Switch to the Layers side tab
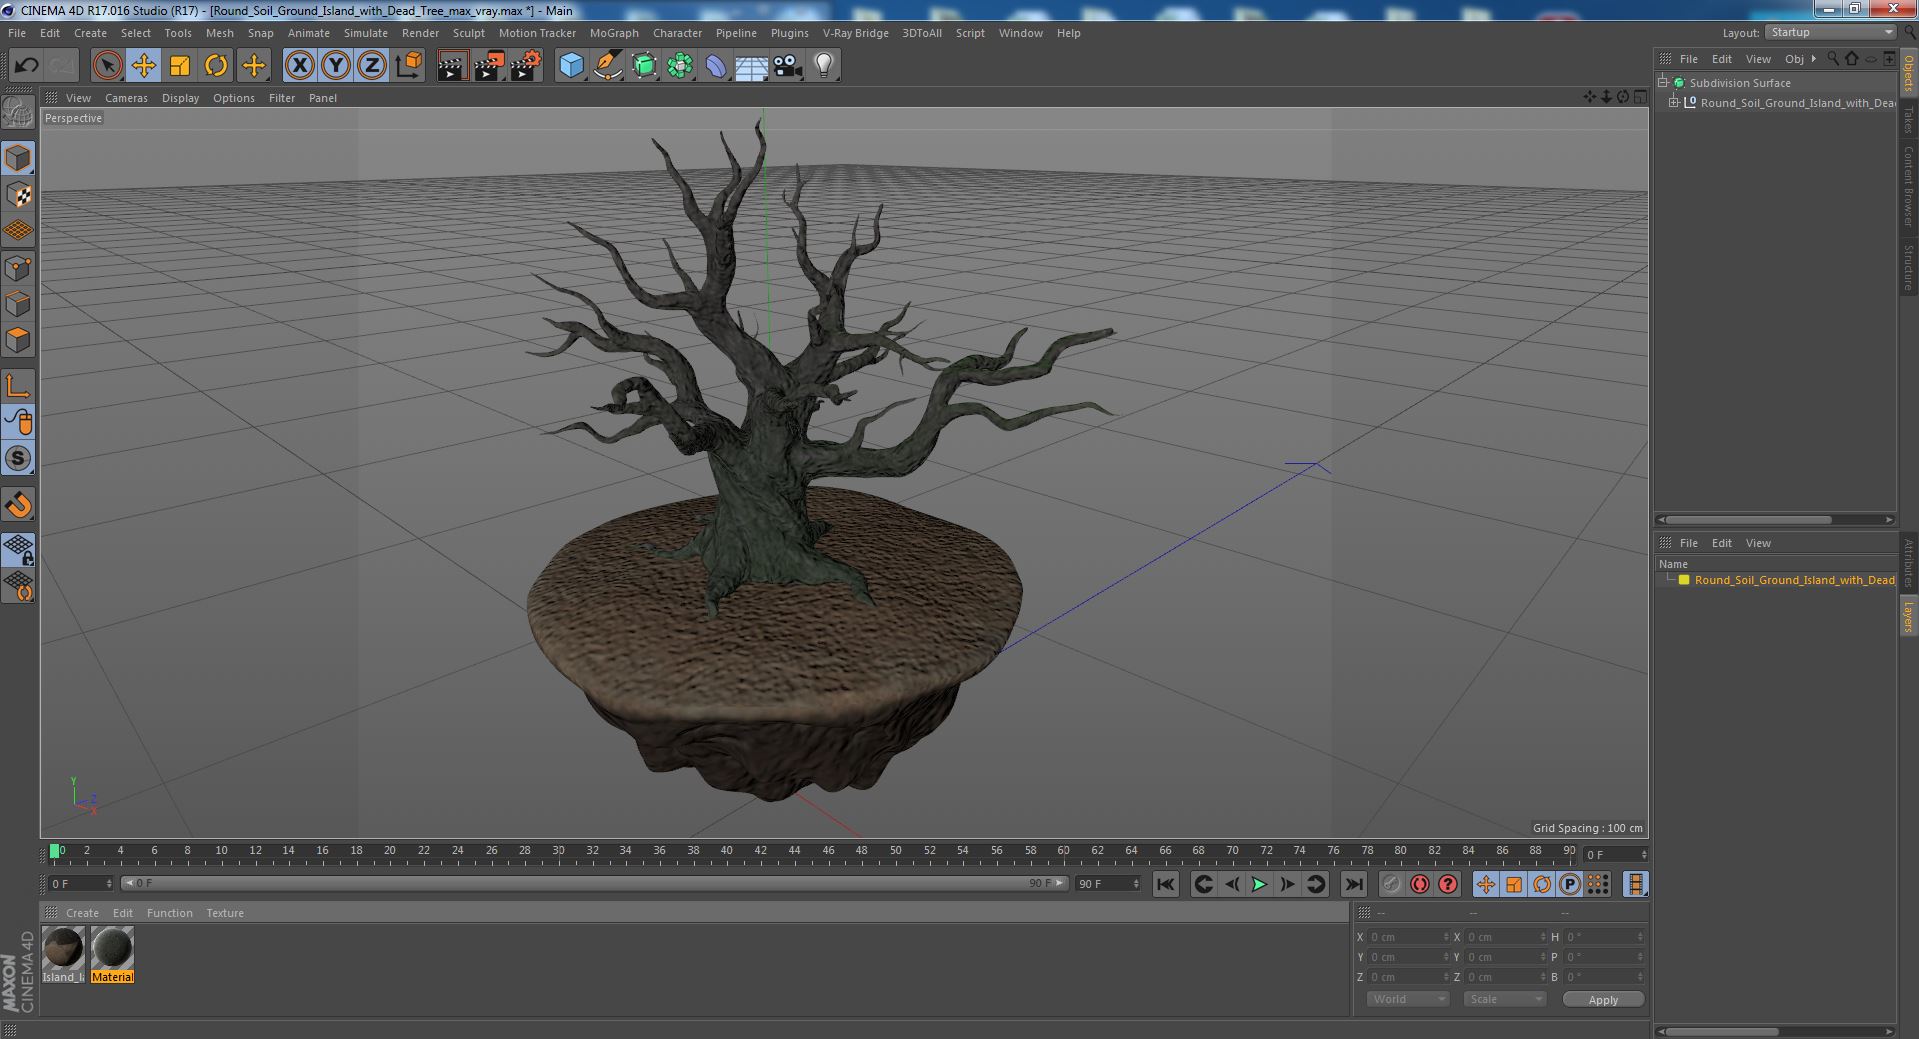The width and height of the screenshot is (1919, 1039). pos(1908,617)
